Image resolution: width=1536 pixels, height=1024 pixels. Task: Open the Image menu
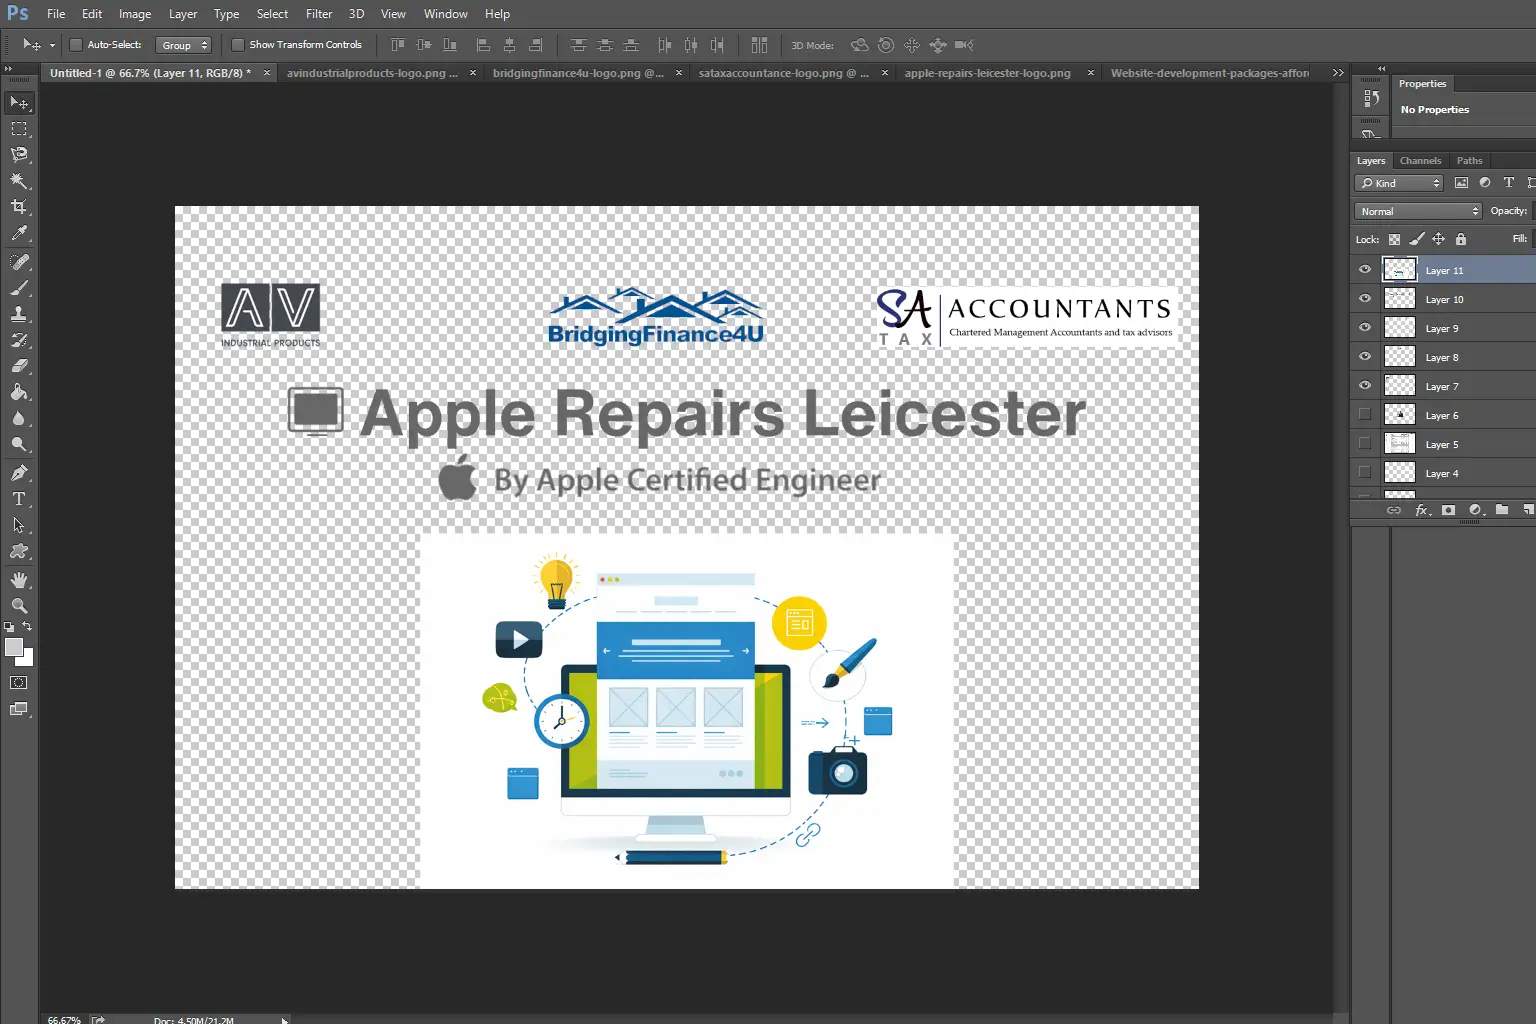(135, 14)
